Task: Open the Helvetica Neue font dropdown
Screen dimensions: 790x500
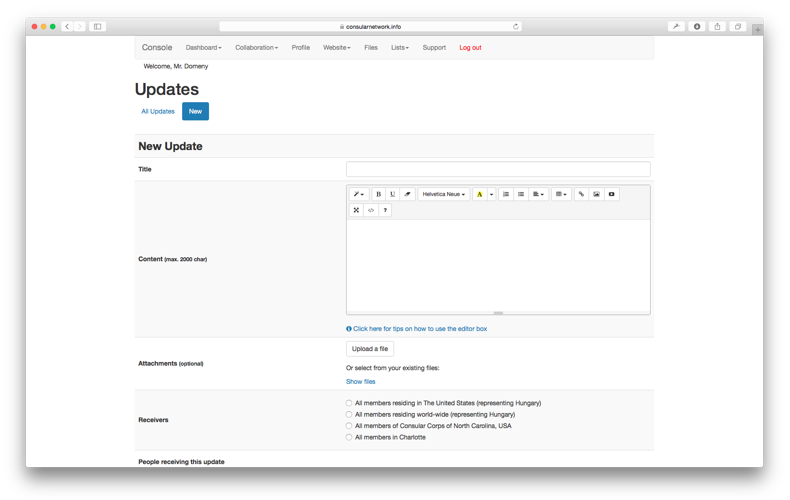Action: coord(444,194)
